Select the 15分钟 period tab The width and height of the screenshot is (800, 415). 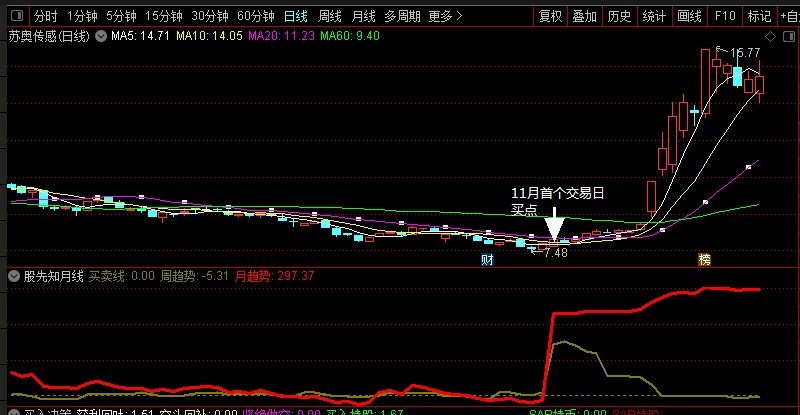point(163,16)
